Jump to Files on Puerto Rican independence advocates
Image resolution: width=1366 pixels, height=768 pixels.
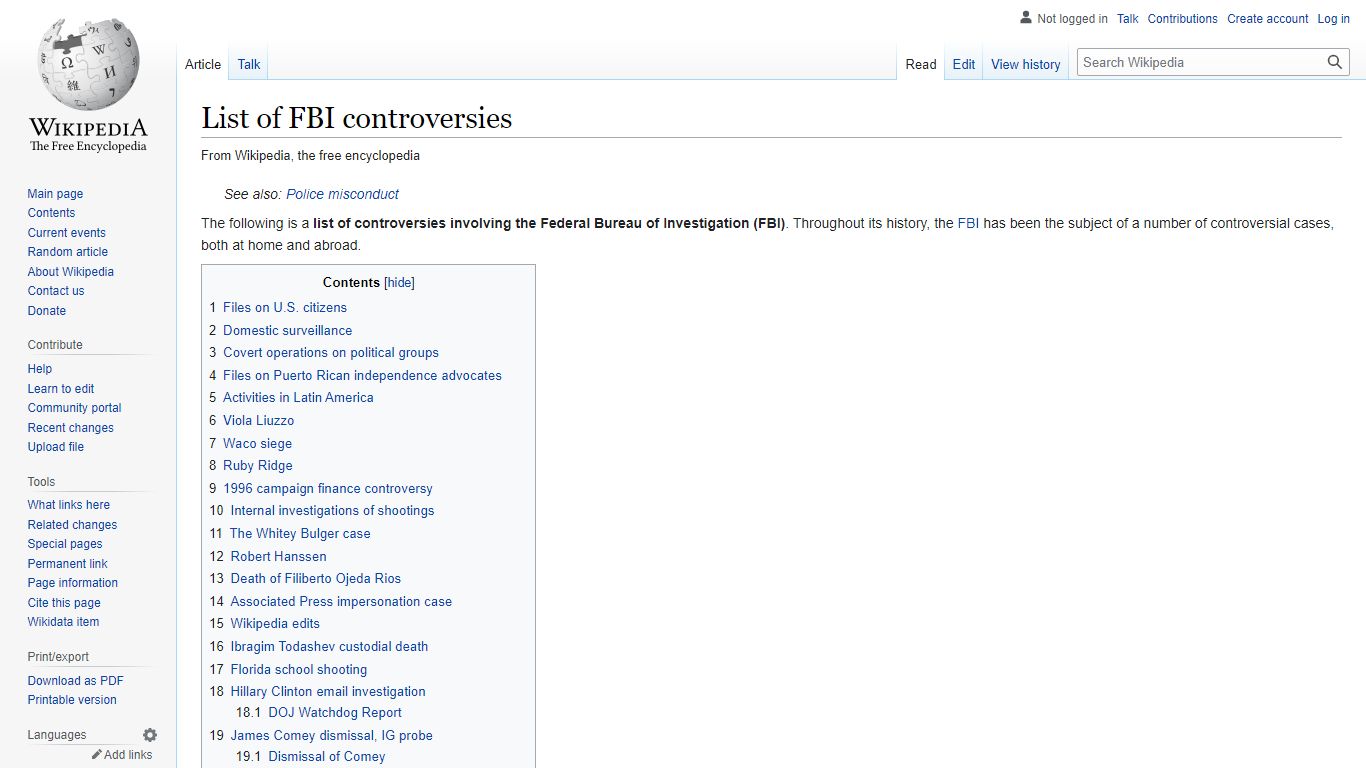(x=362, y=375)
